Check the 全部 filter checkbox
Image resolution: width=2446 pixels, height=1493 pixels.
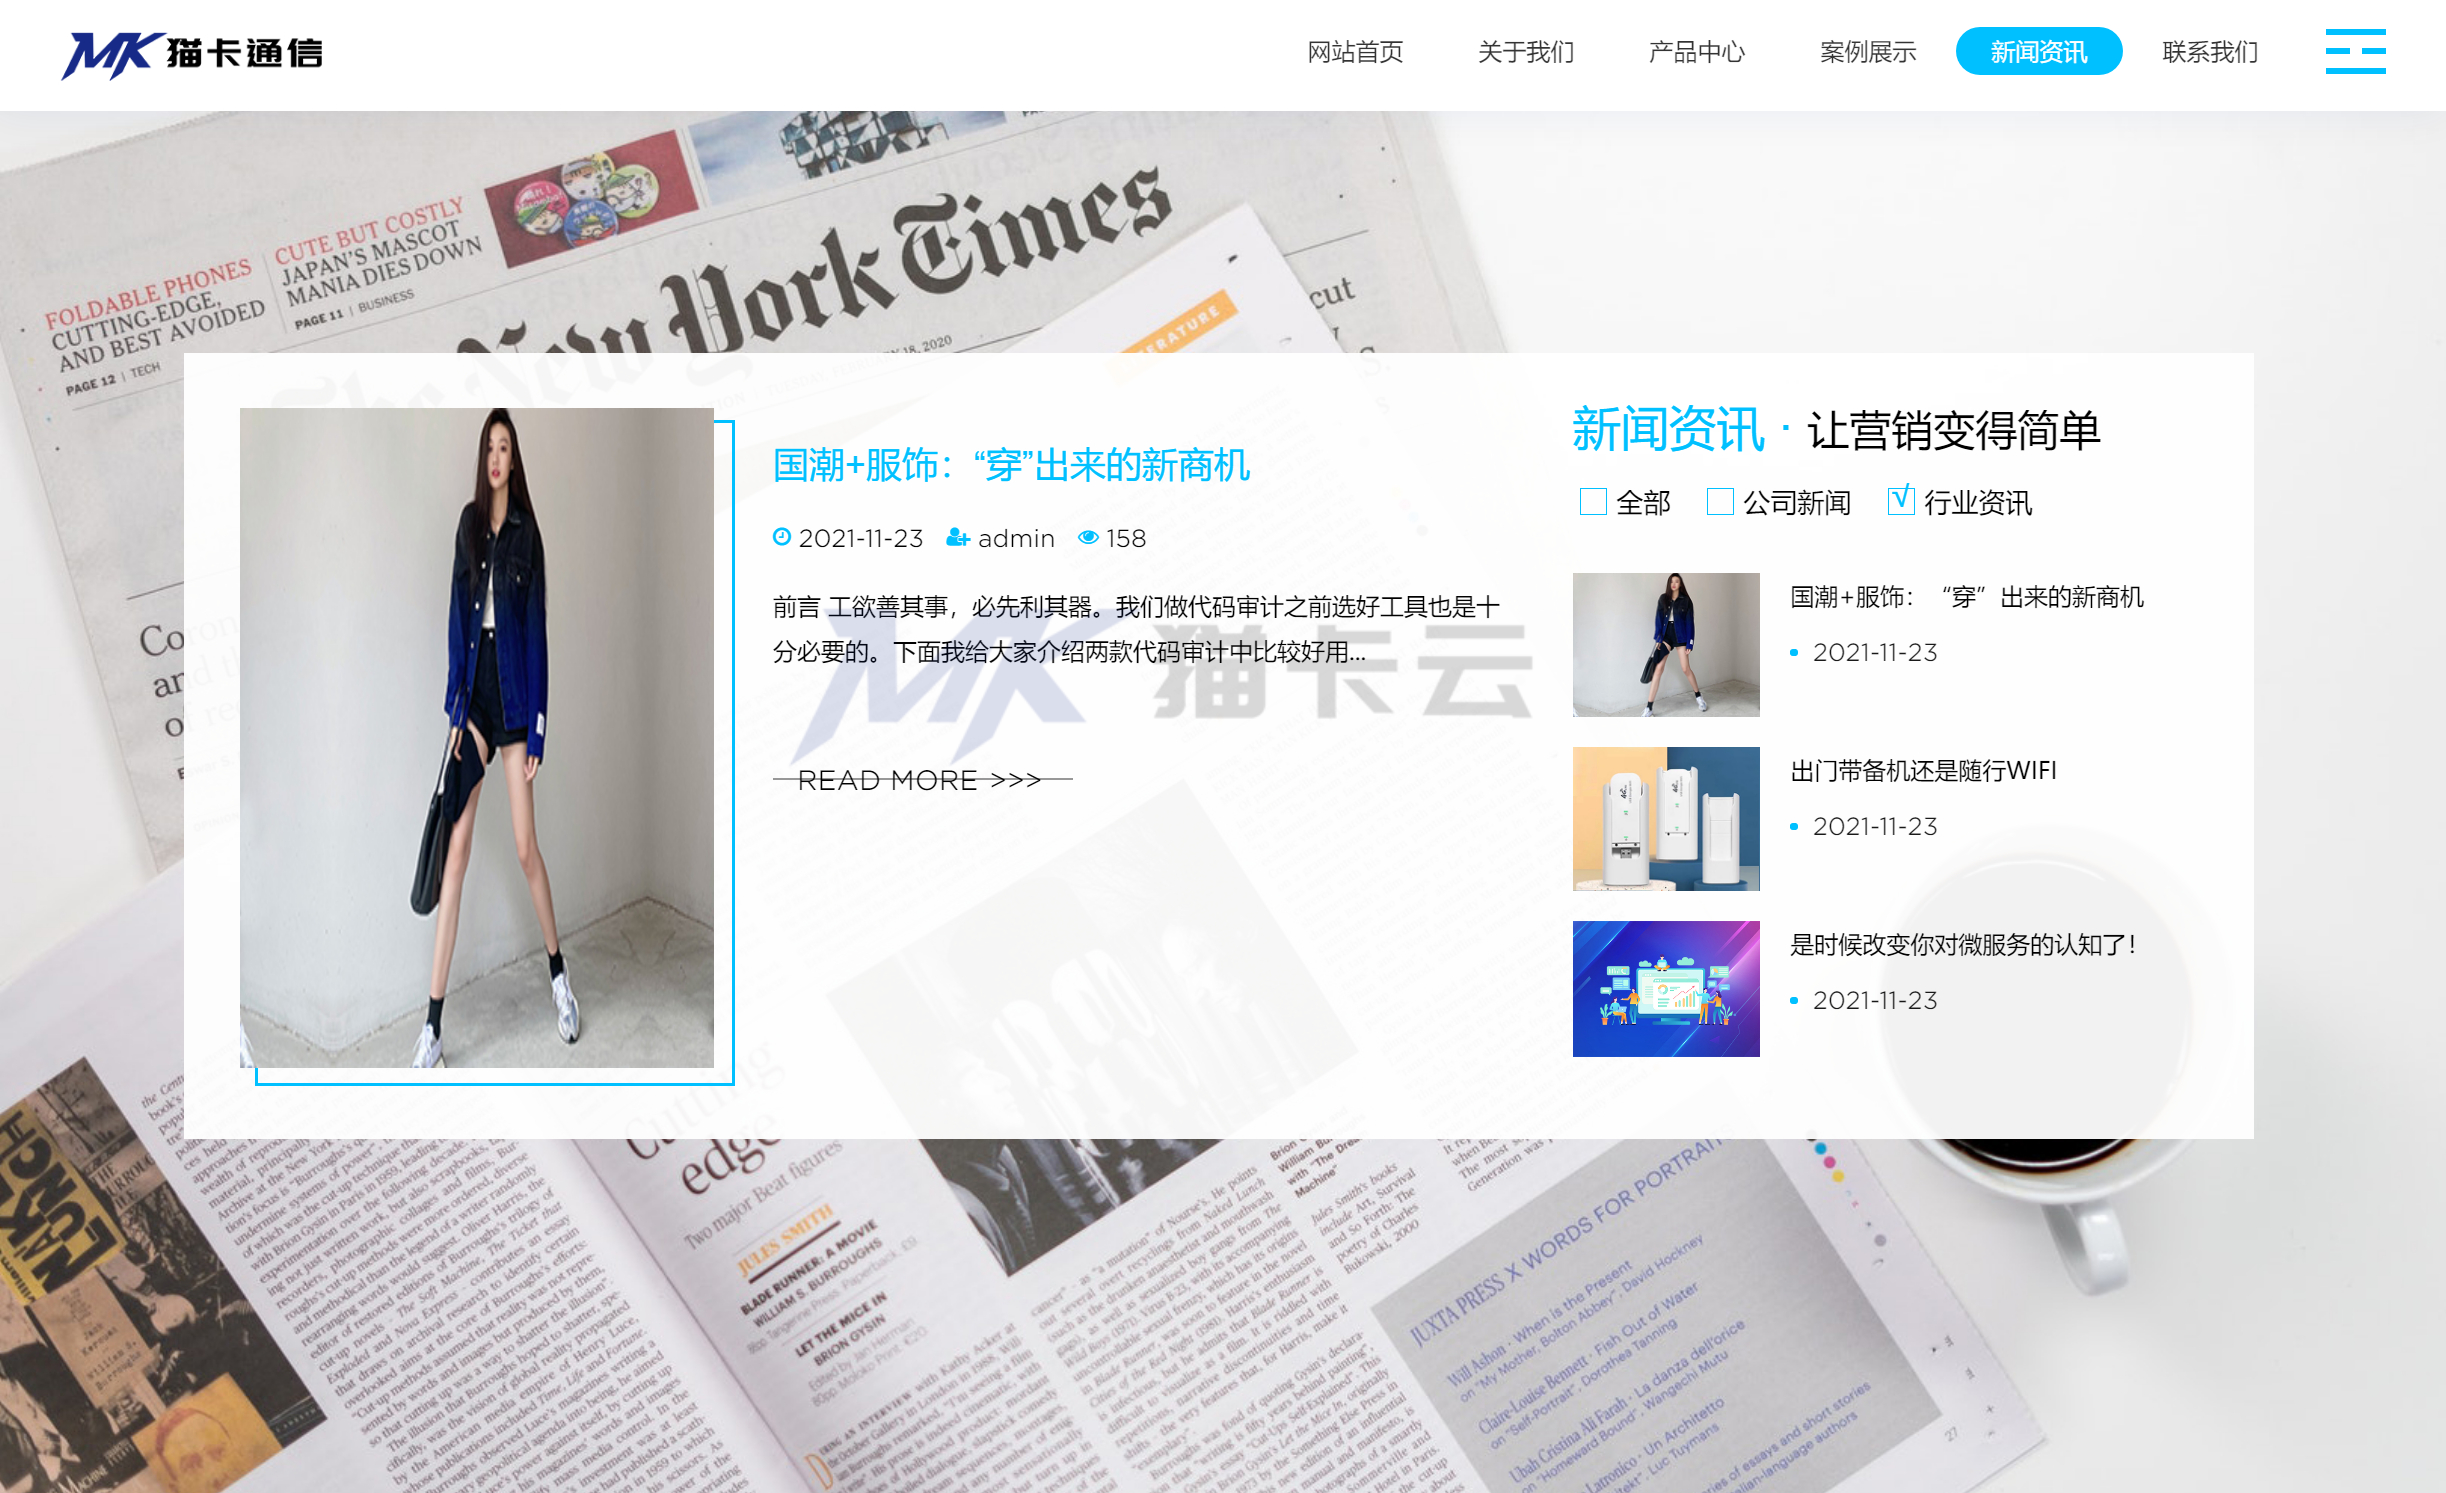(1593, 502)
